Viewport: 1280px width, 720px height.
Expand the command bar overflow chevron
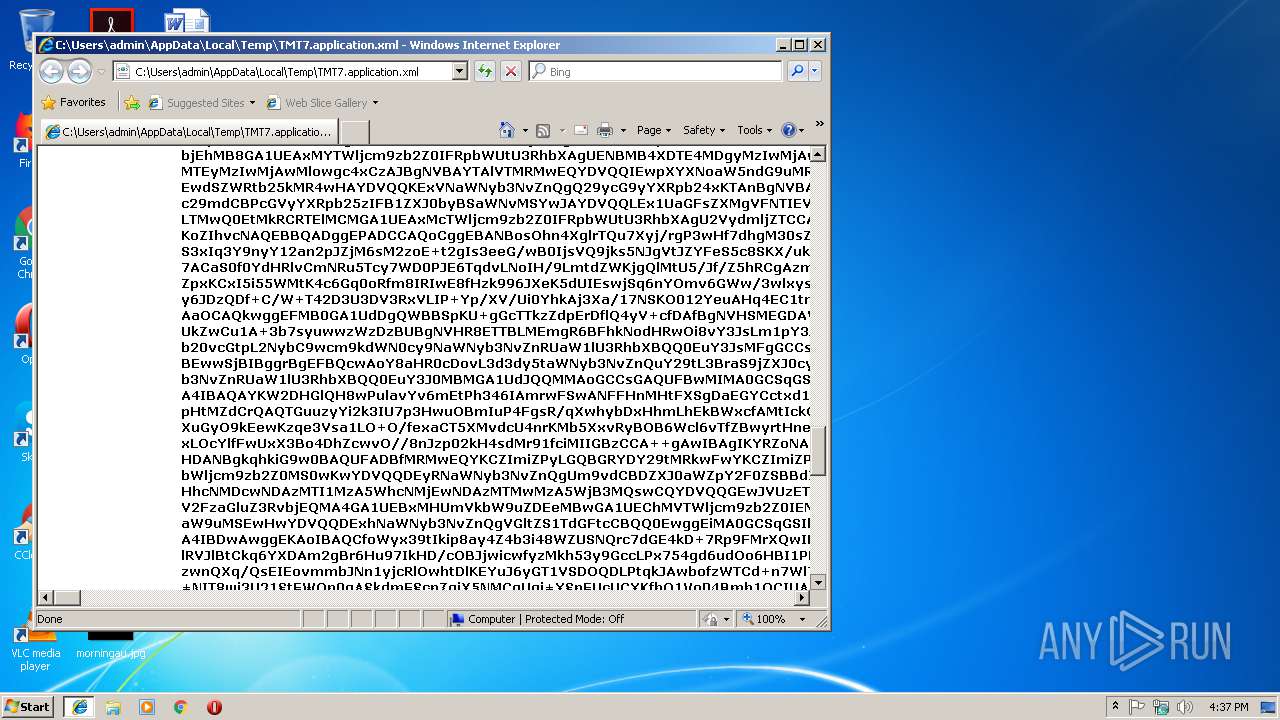(x=819, y=124)
